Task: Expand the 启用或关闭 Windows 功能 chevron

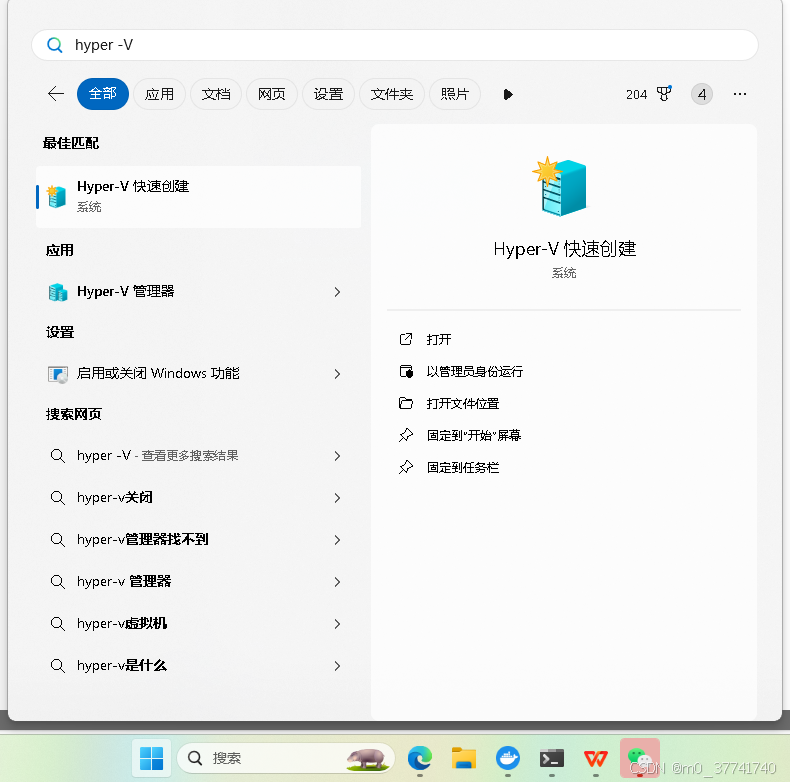Action: click(337, 374)
